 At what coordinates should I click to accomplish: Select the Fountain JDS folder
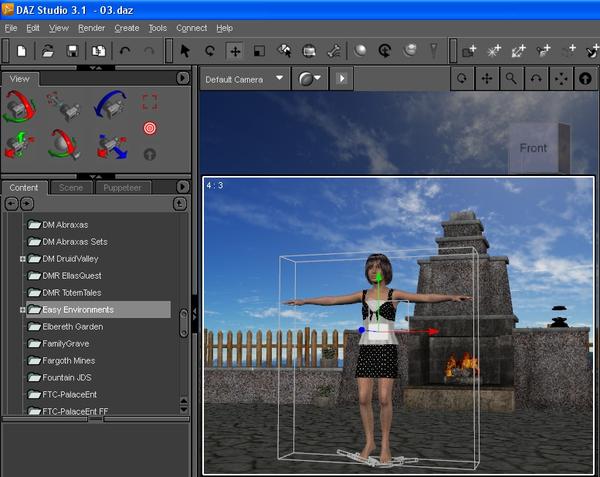point(60,378)
